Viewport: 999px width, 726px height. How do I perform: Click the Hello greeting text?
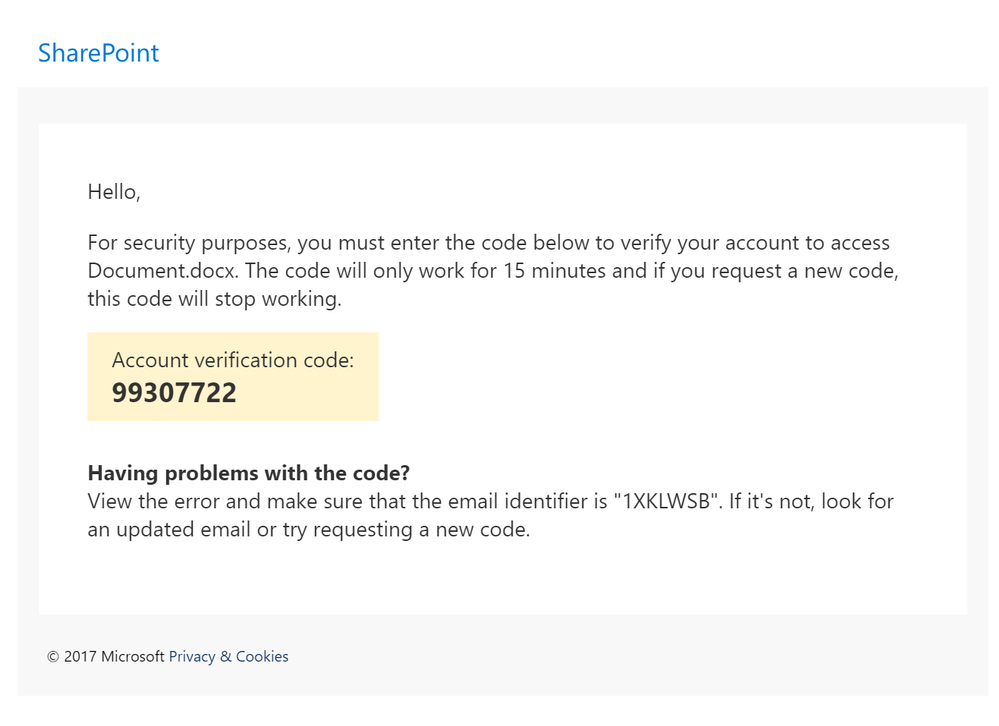coord(114,192)
